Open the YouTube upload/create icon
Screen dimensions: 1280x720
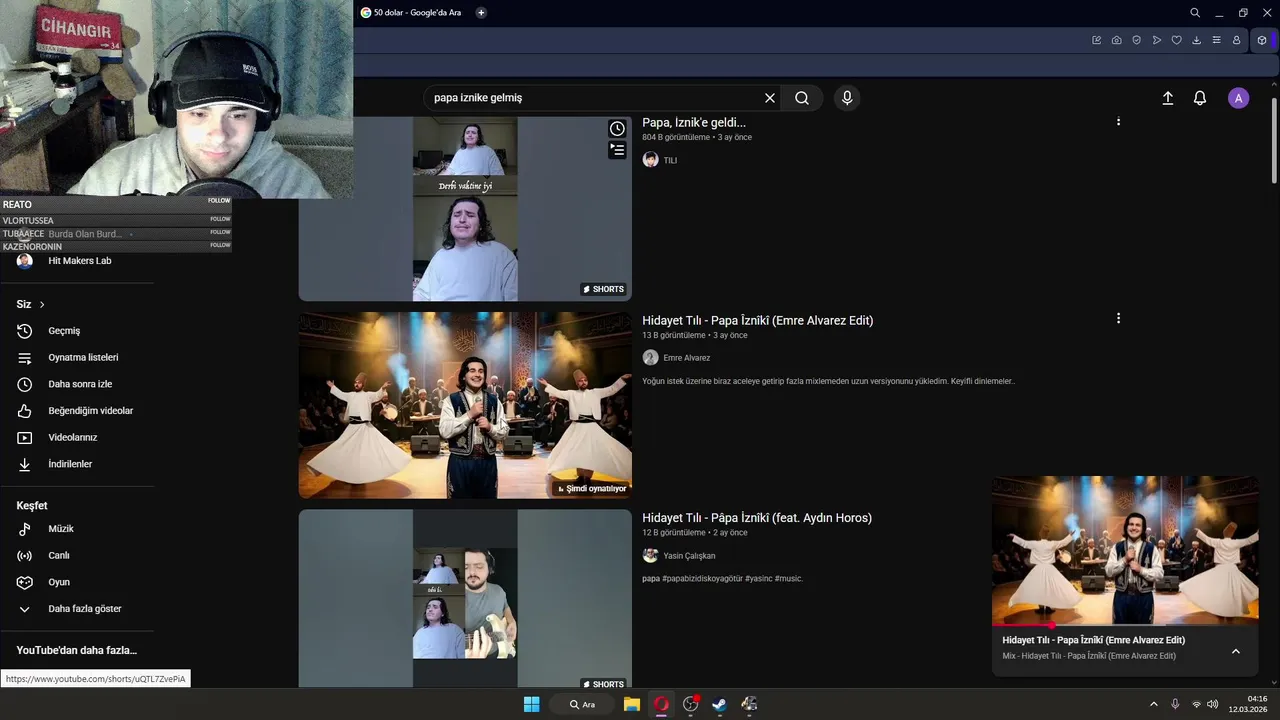point(1167,98)
